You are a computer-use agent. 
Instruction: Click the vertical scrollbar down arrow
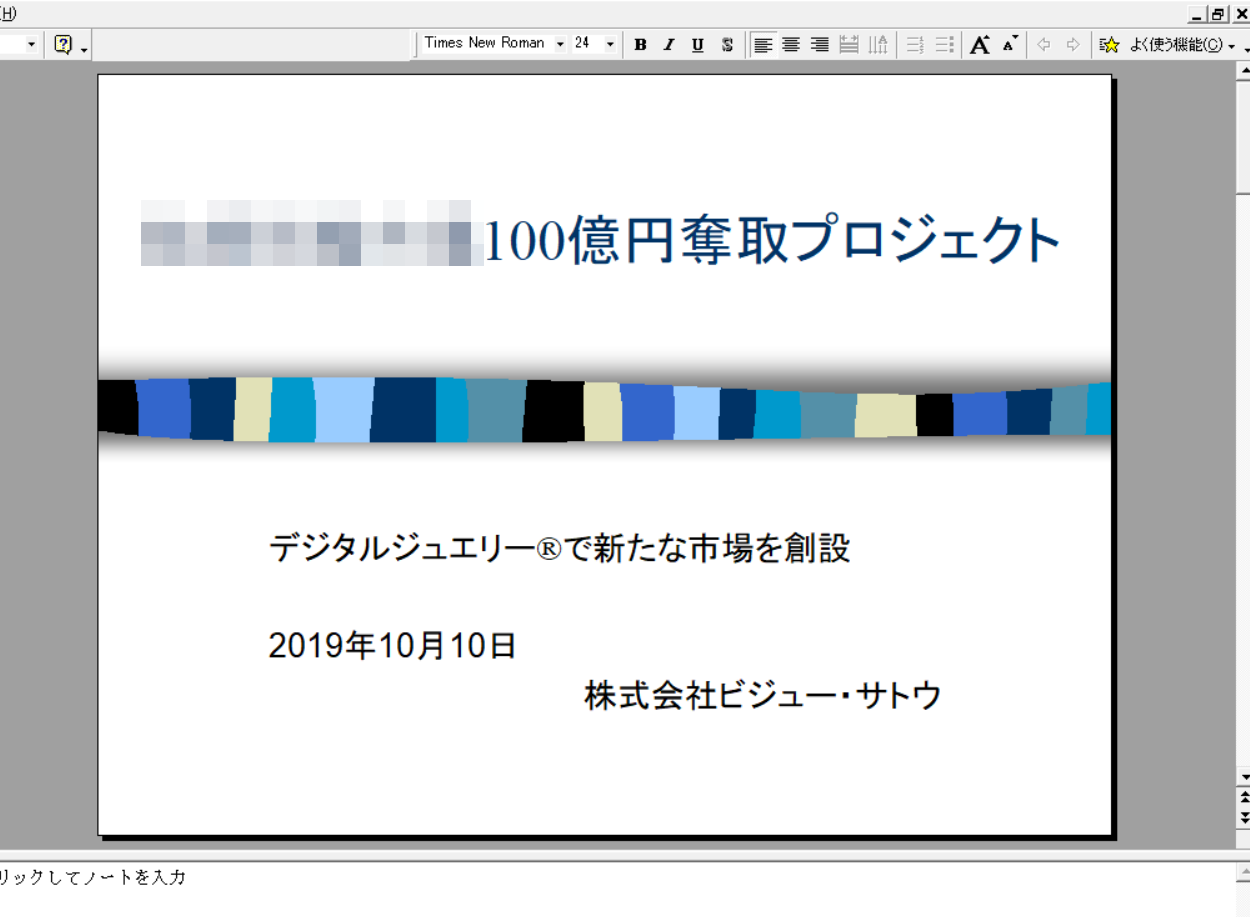1243,777
